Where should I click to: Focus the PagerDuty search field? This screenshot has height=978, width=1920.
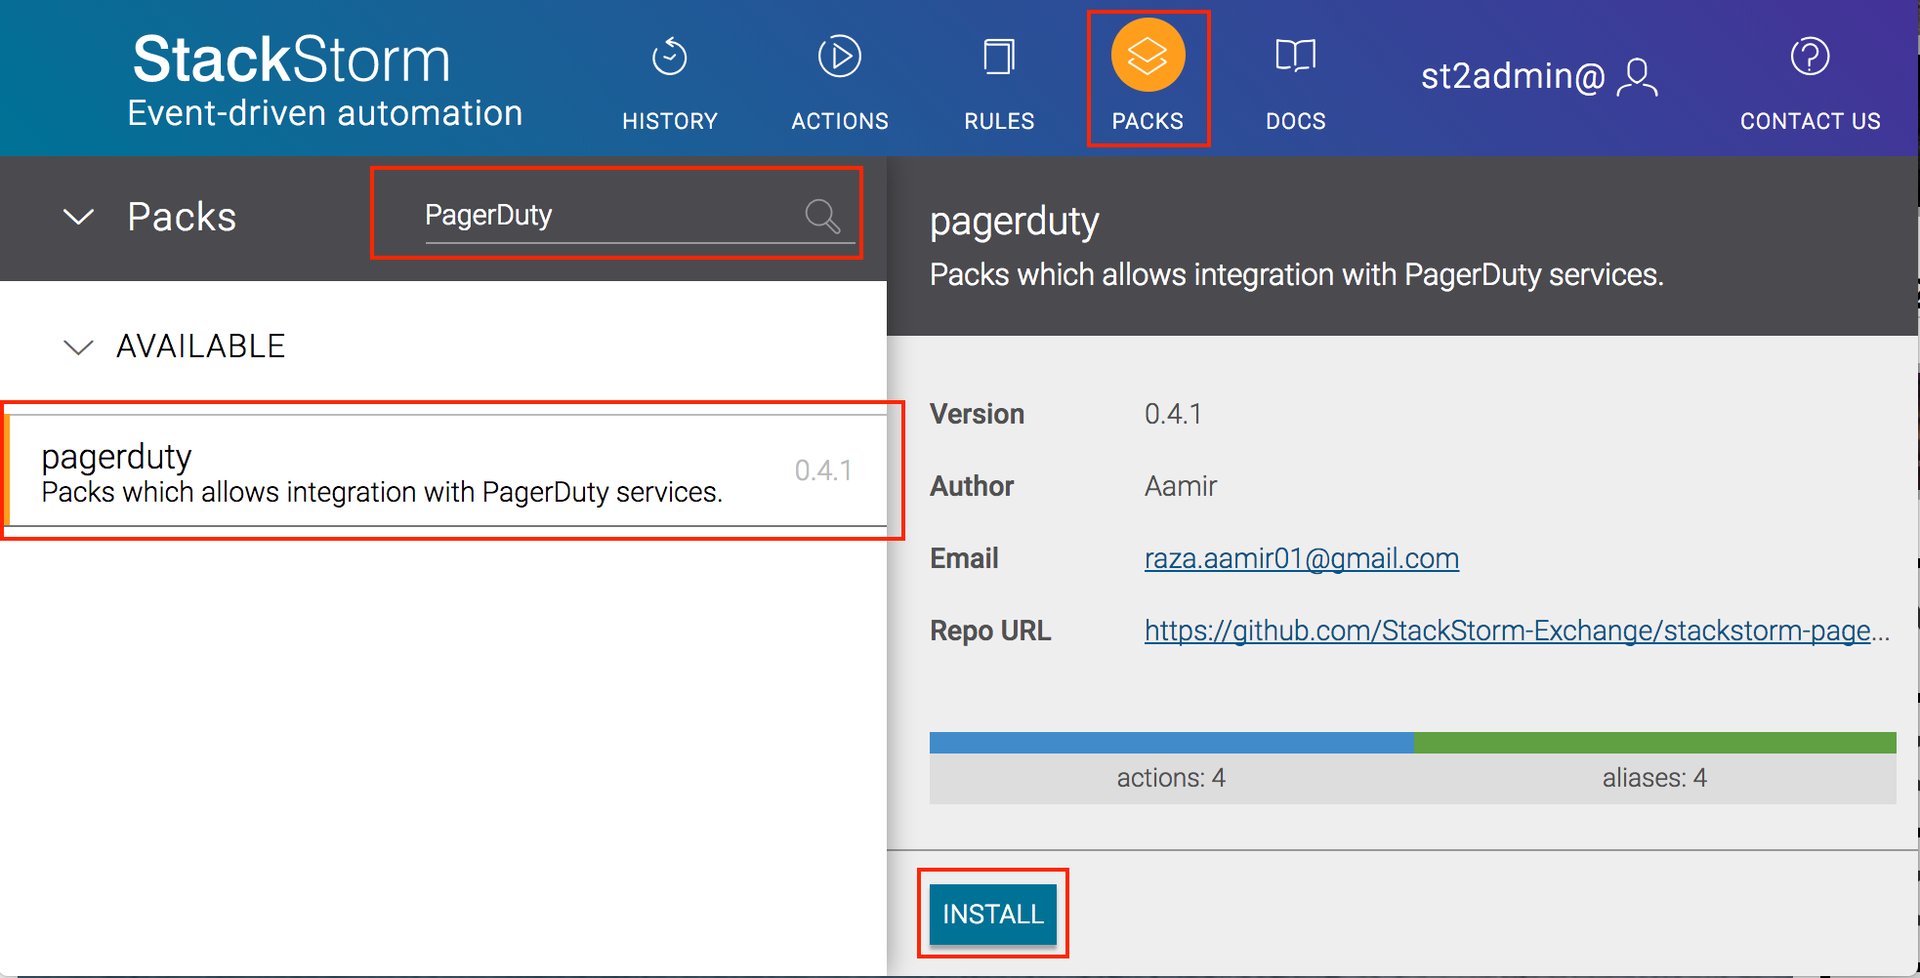600,215
